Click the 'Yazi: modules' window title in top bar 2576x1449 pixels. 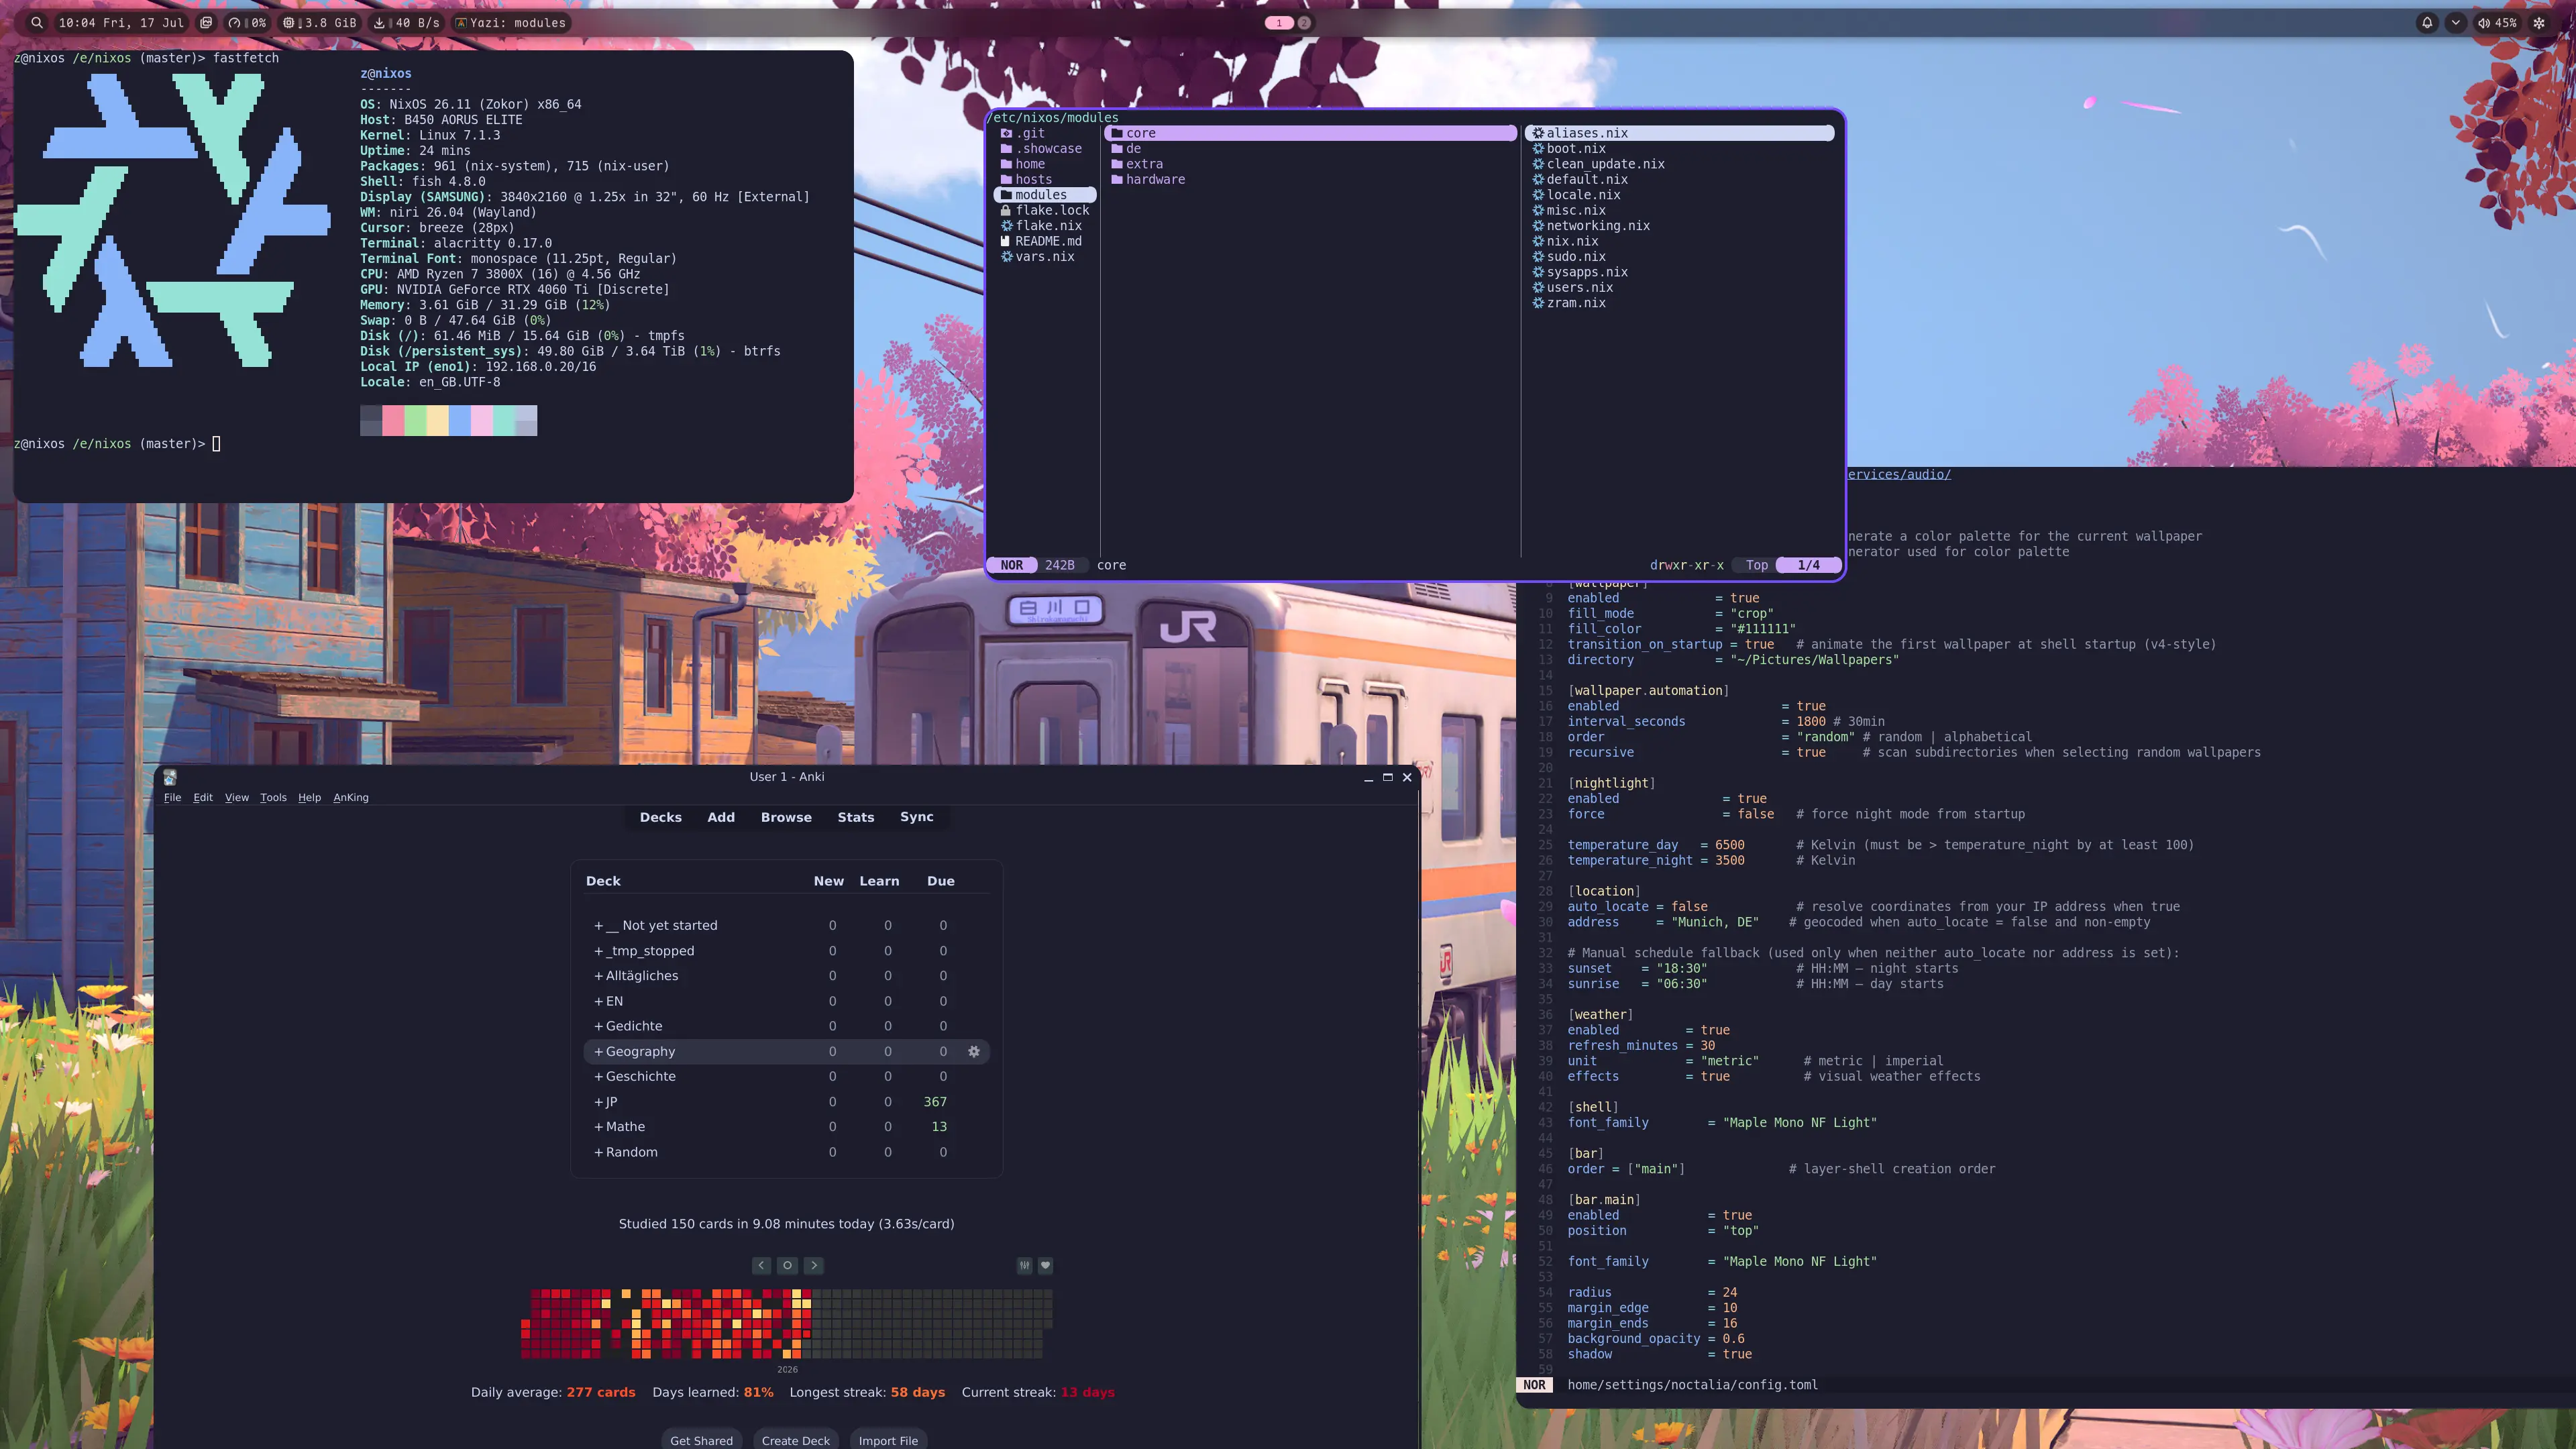(511, 23)
